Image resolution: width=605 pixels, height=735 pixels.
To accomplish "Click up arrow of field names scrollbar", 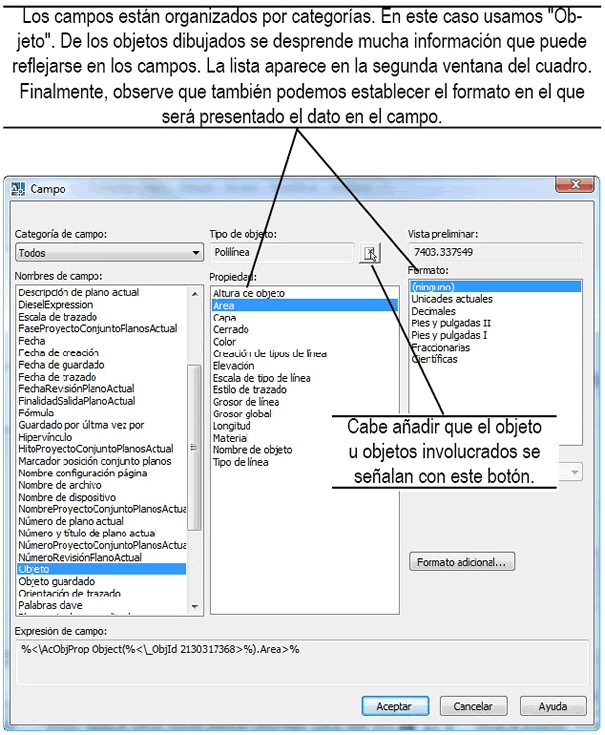I will (x=195, y=294).
